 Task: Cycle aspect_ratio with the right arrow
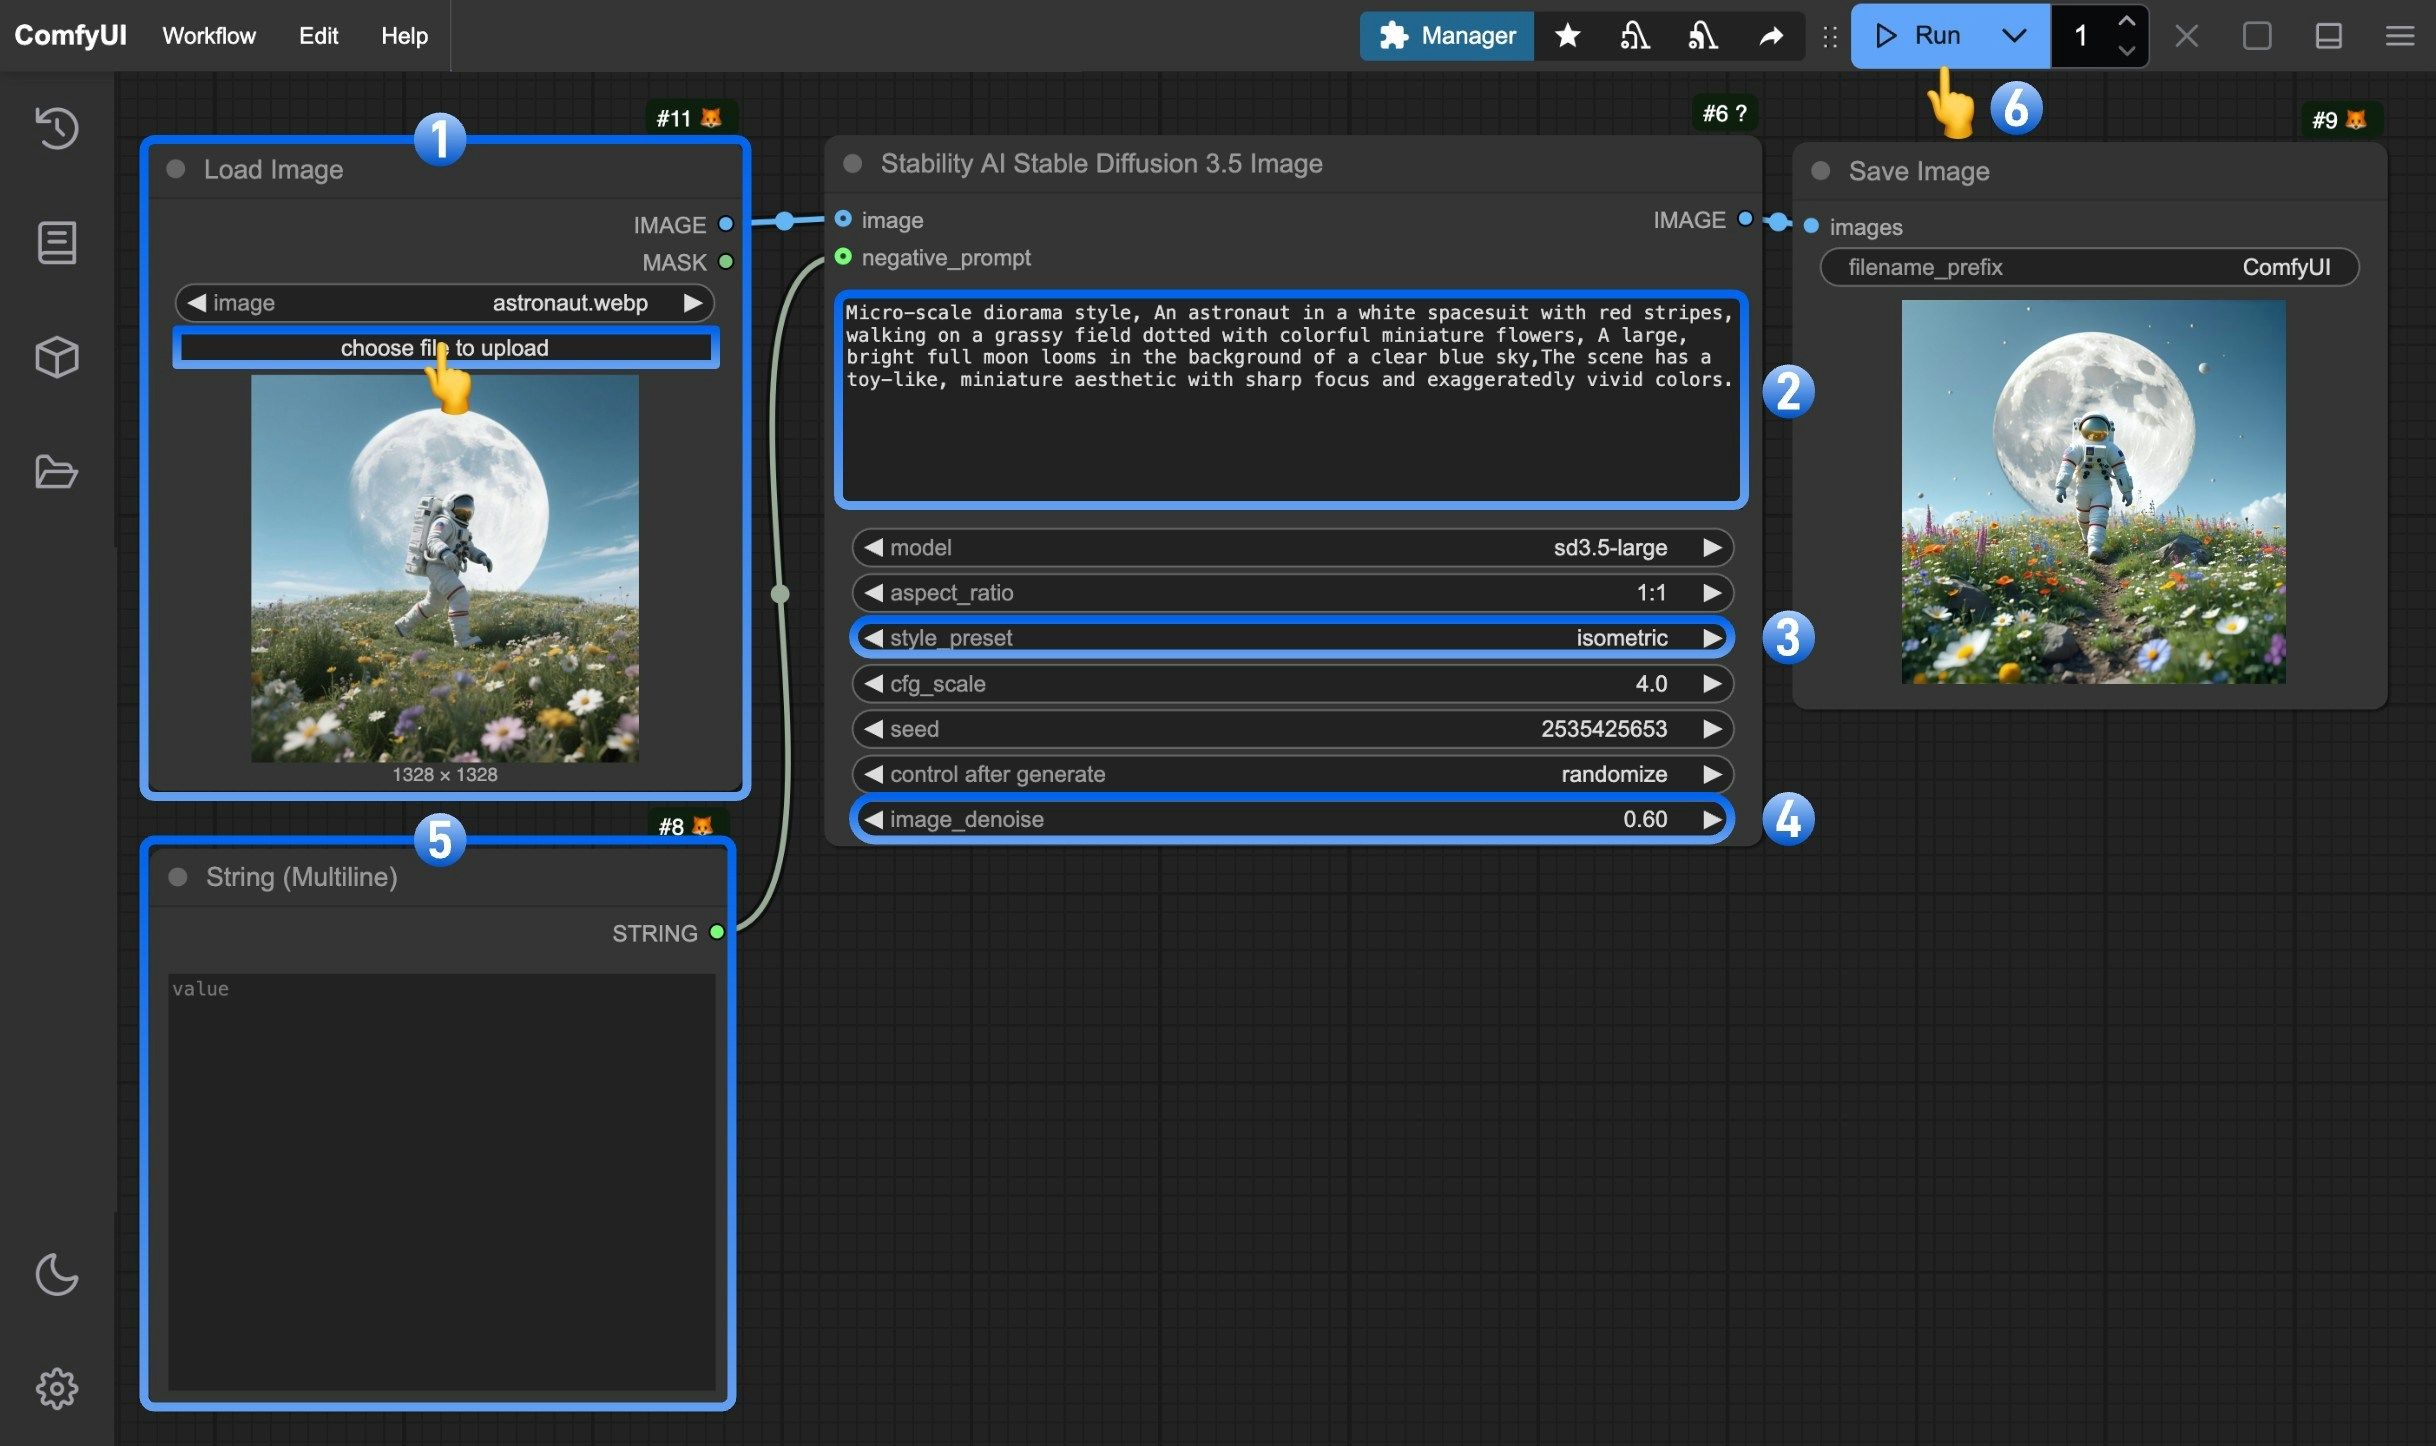click(x=1713, y=592)
